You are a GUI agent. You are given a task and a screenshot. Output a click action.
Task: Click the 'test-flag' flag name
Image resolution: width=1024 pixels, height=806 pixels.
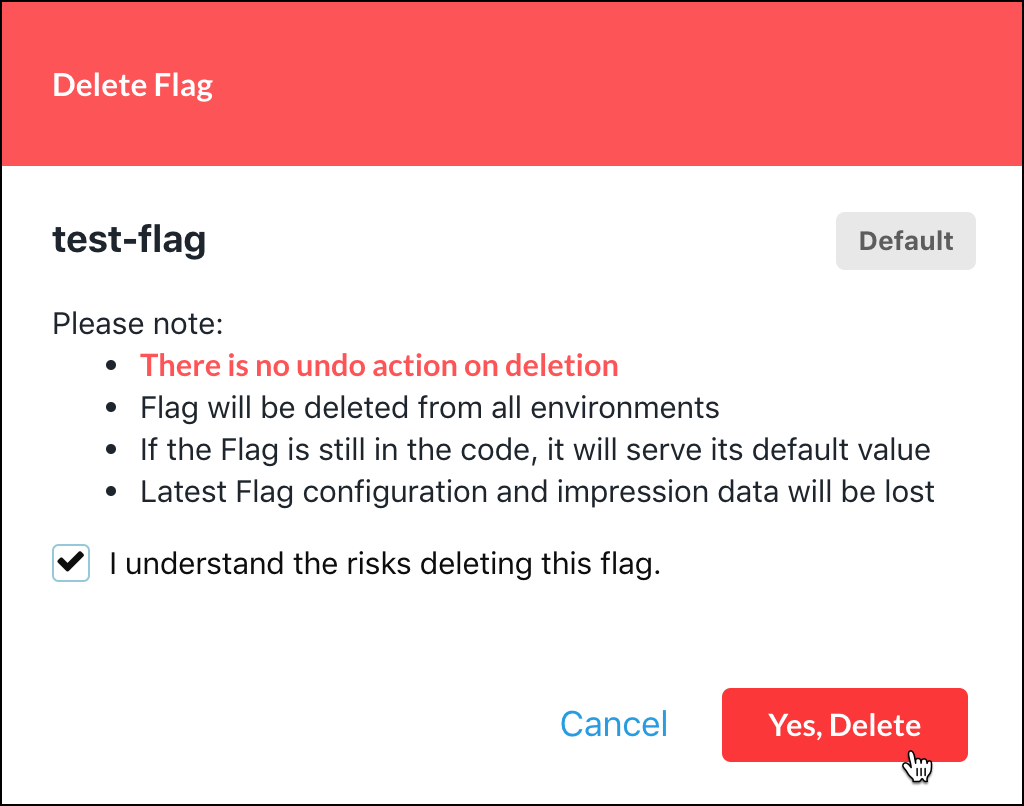(x=129, y=240)
